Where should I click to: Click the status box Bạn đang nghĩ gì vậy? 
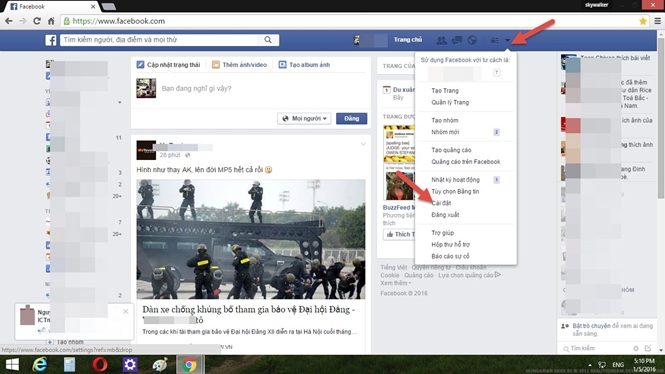pyautogui.click(x=196, y=89)
